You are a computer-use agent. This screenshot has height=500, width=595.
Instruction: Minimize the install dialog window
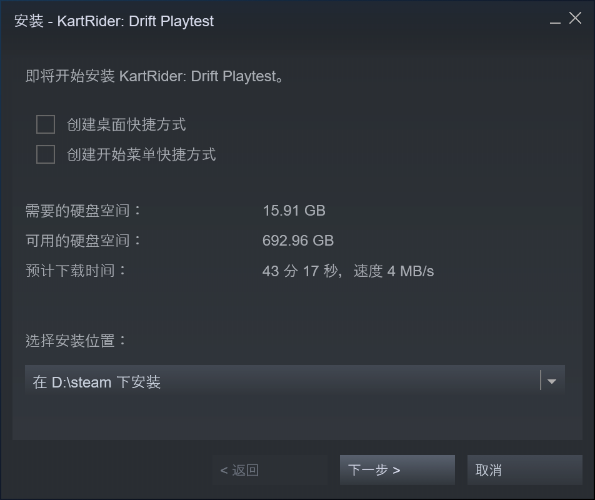pos(555,19)
